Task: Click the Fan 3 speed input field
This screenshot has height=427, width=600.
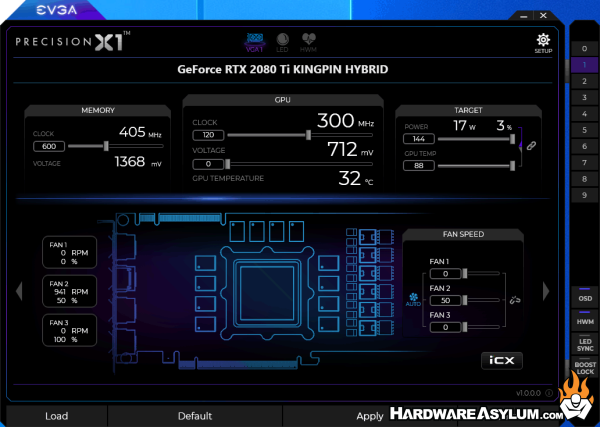Action: [x=445, y=327]
